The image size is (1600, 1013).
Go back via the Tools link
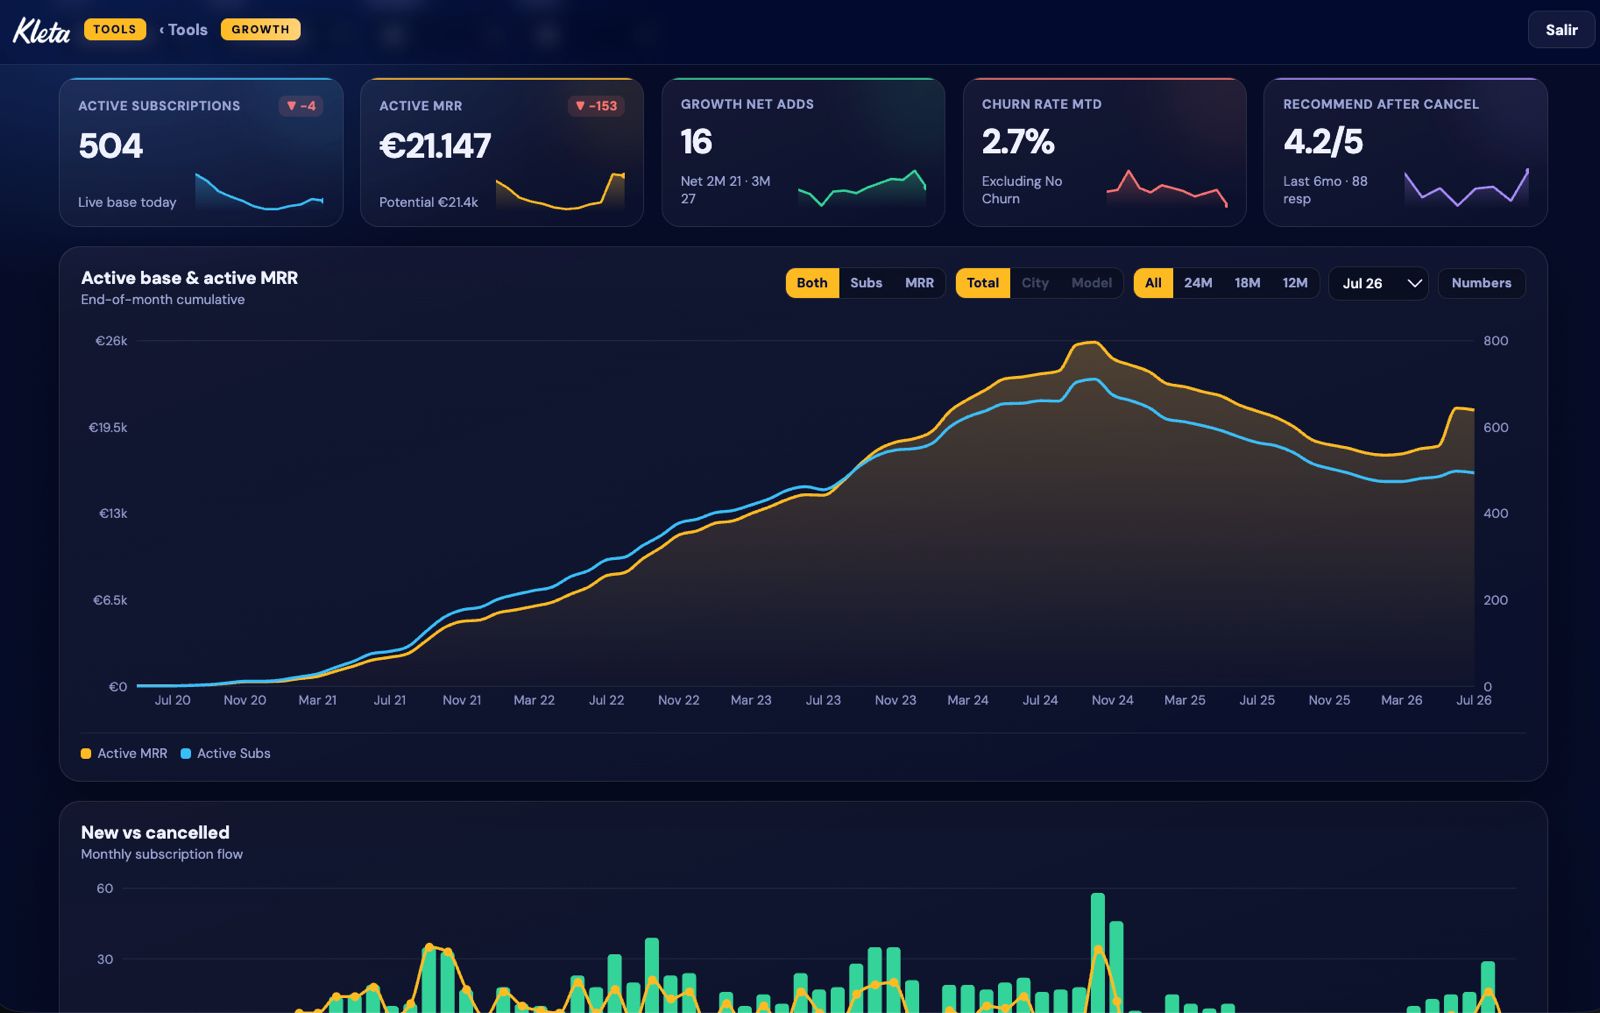click(183, 30)
